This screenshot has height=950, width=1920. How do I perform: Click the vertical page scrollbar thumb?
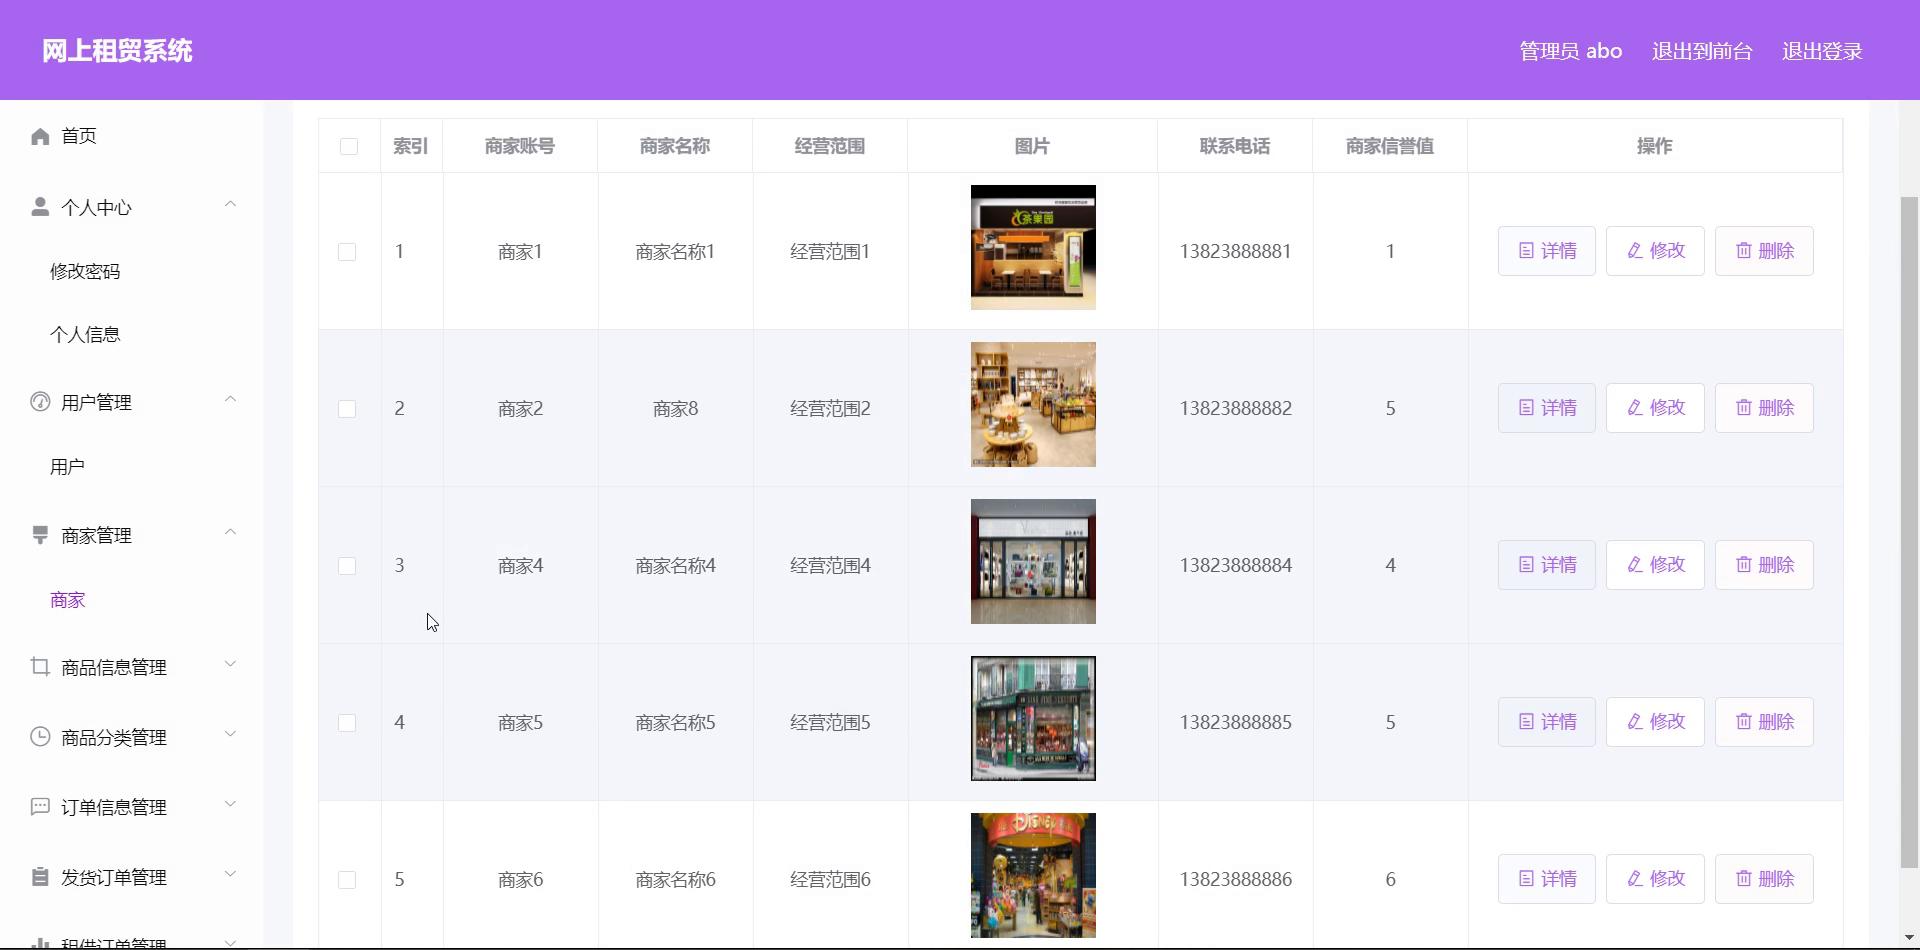tap(1909, 530)
